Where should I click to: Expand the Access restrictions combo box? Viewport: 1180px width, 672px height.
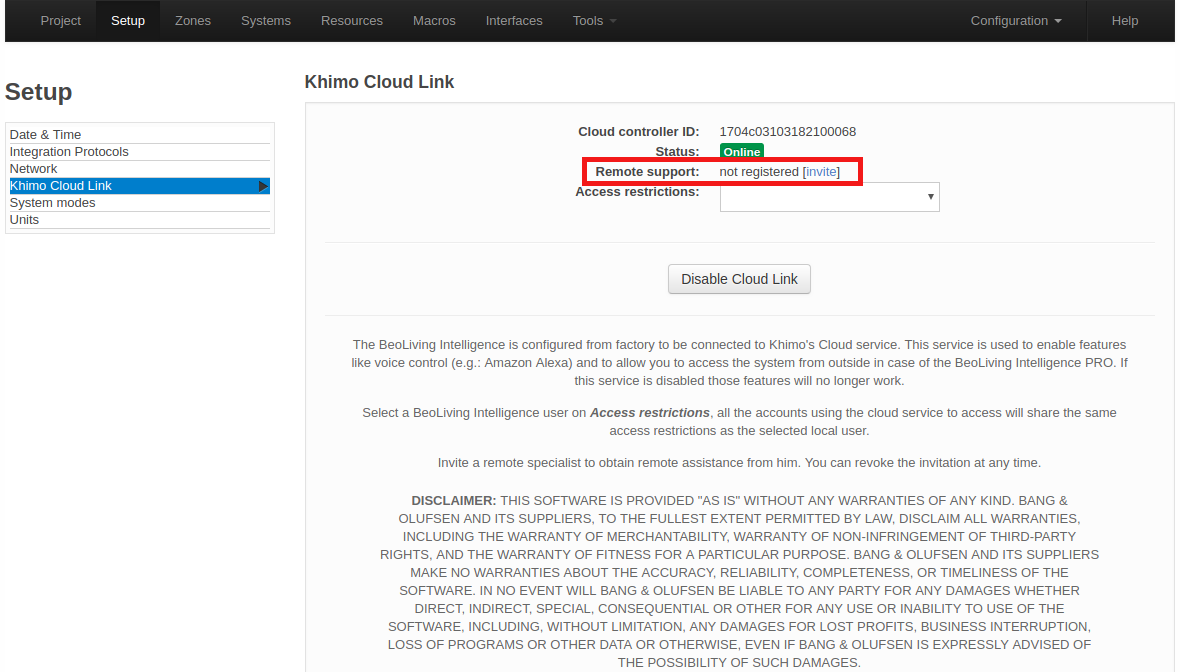pos(829,197)
